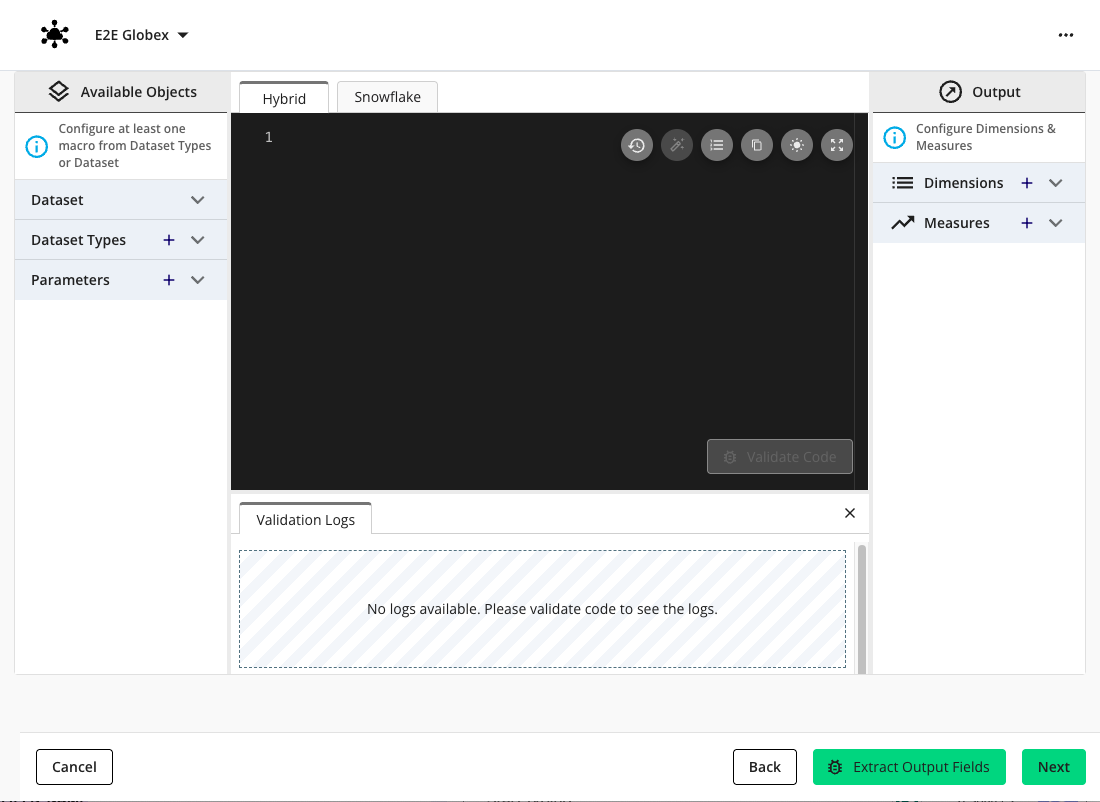Screen dimensions: 1100x802
Task: Select the Hybrid tab
Action: (284, 98)
